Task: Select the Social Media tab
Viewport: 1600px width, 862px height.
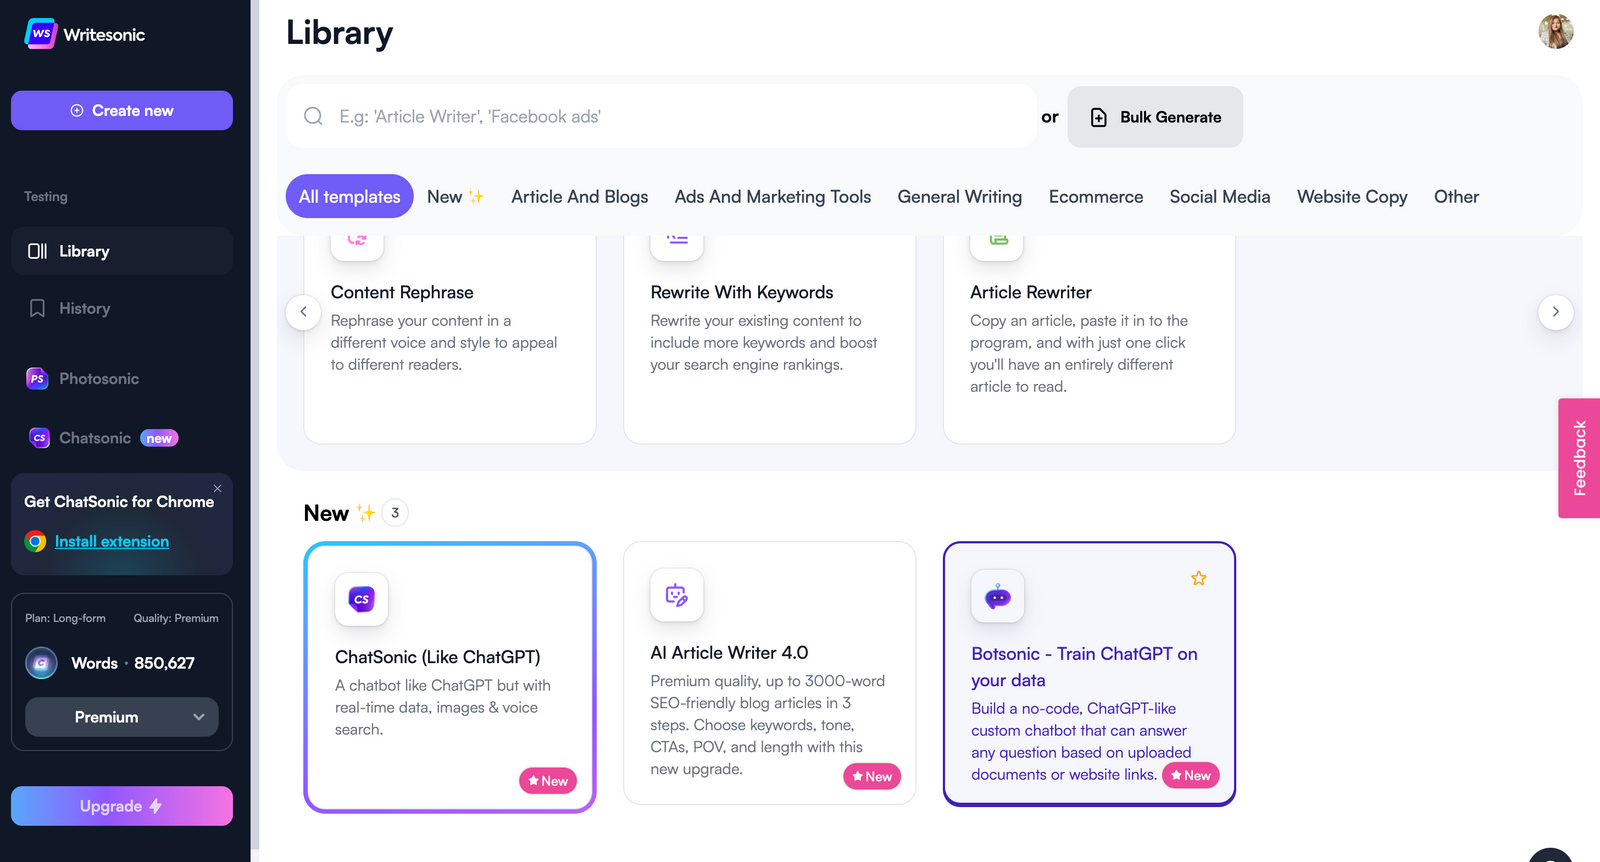Action: (x=1220, y=196)
